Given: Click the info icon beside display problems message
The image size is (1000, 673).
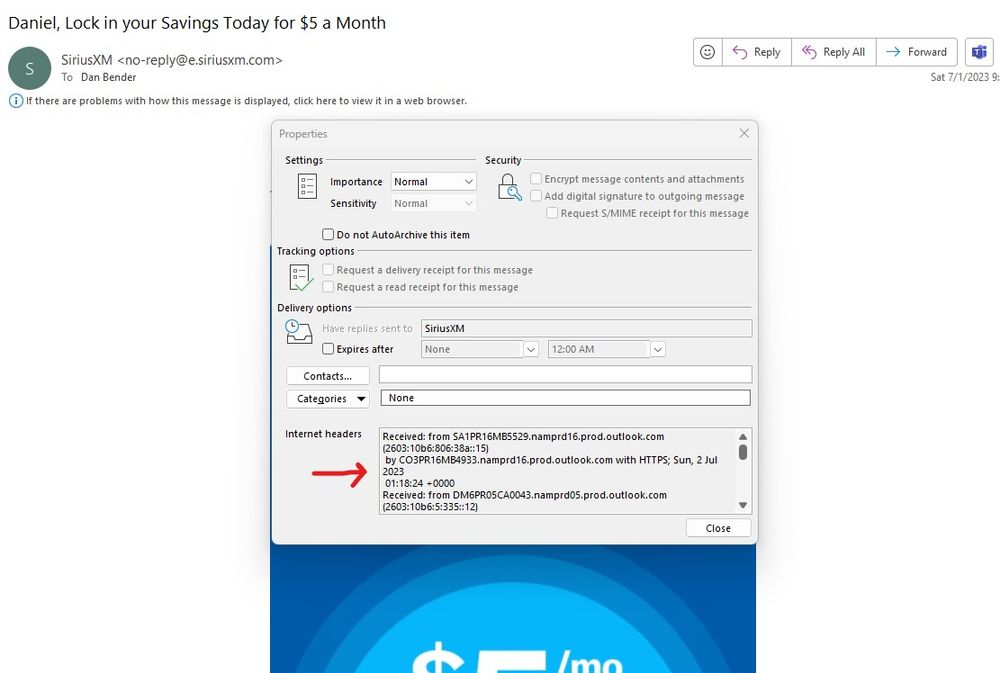Looking at the screenshot, I should 16,101.
